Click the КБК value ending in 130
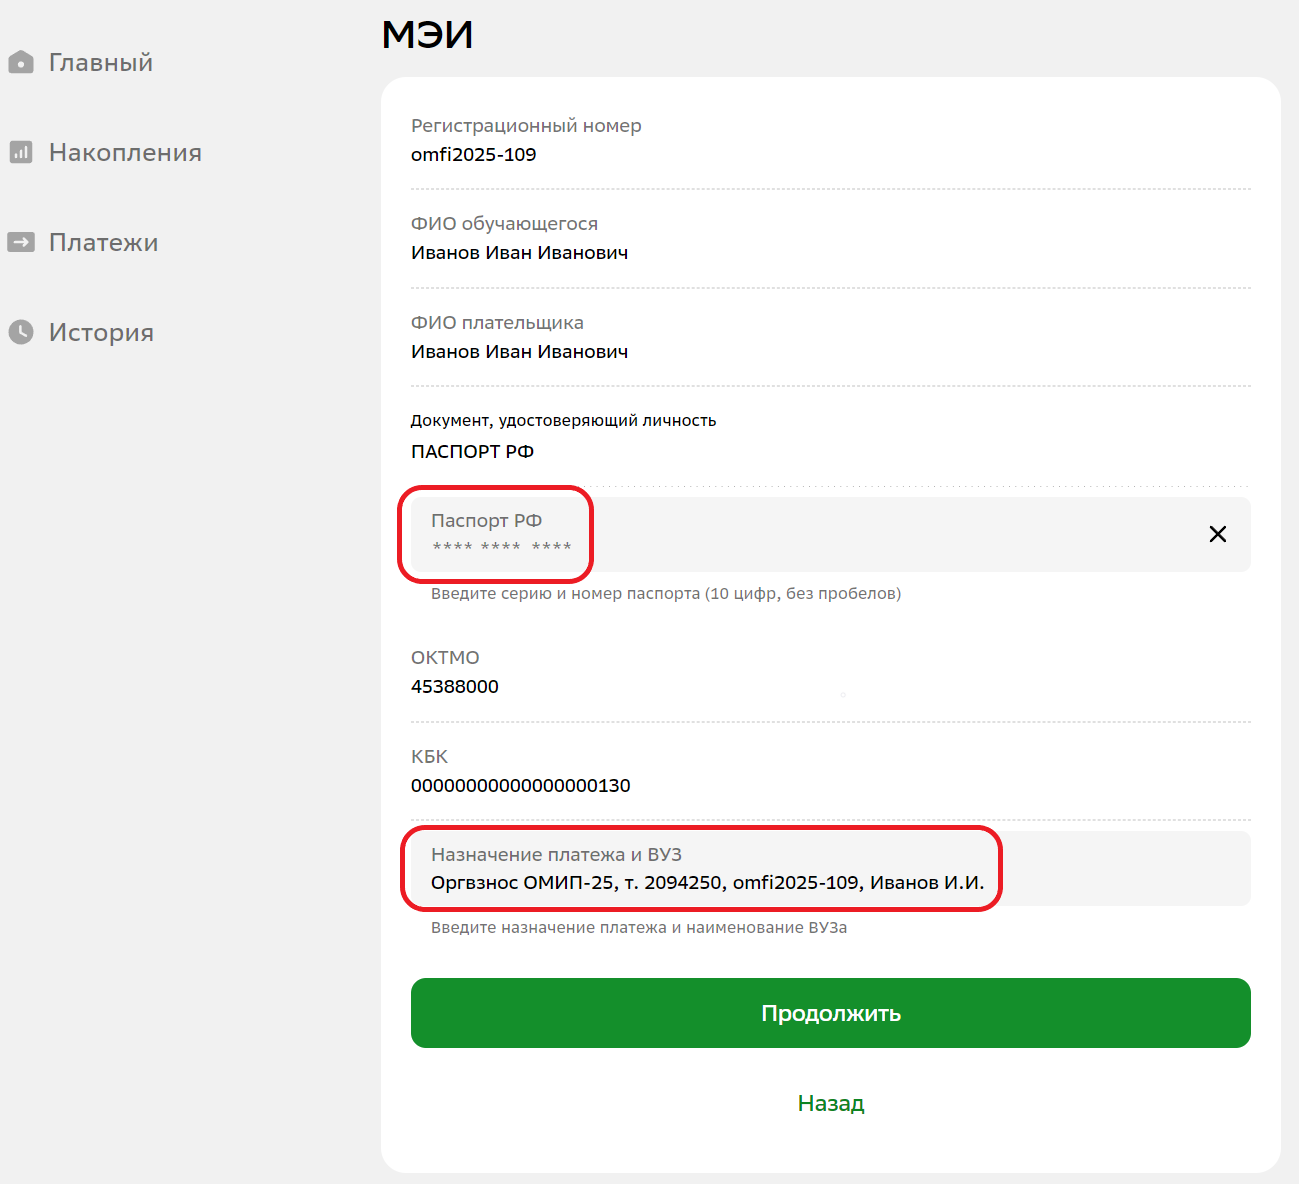Screen dimensions: 1299x1184 (x=520, y=786)
